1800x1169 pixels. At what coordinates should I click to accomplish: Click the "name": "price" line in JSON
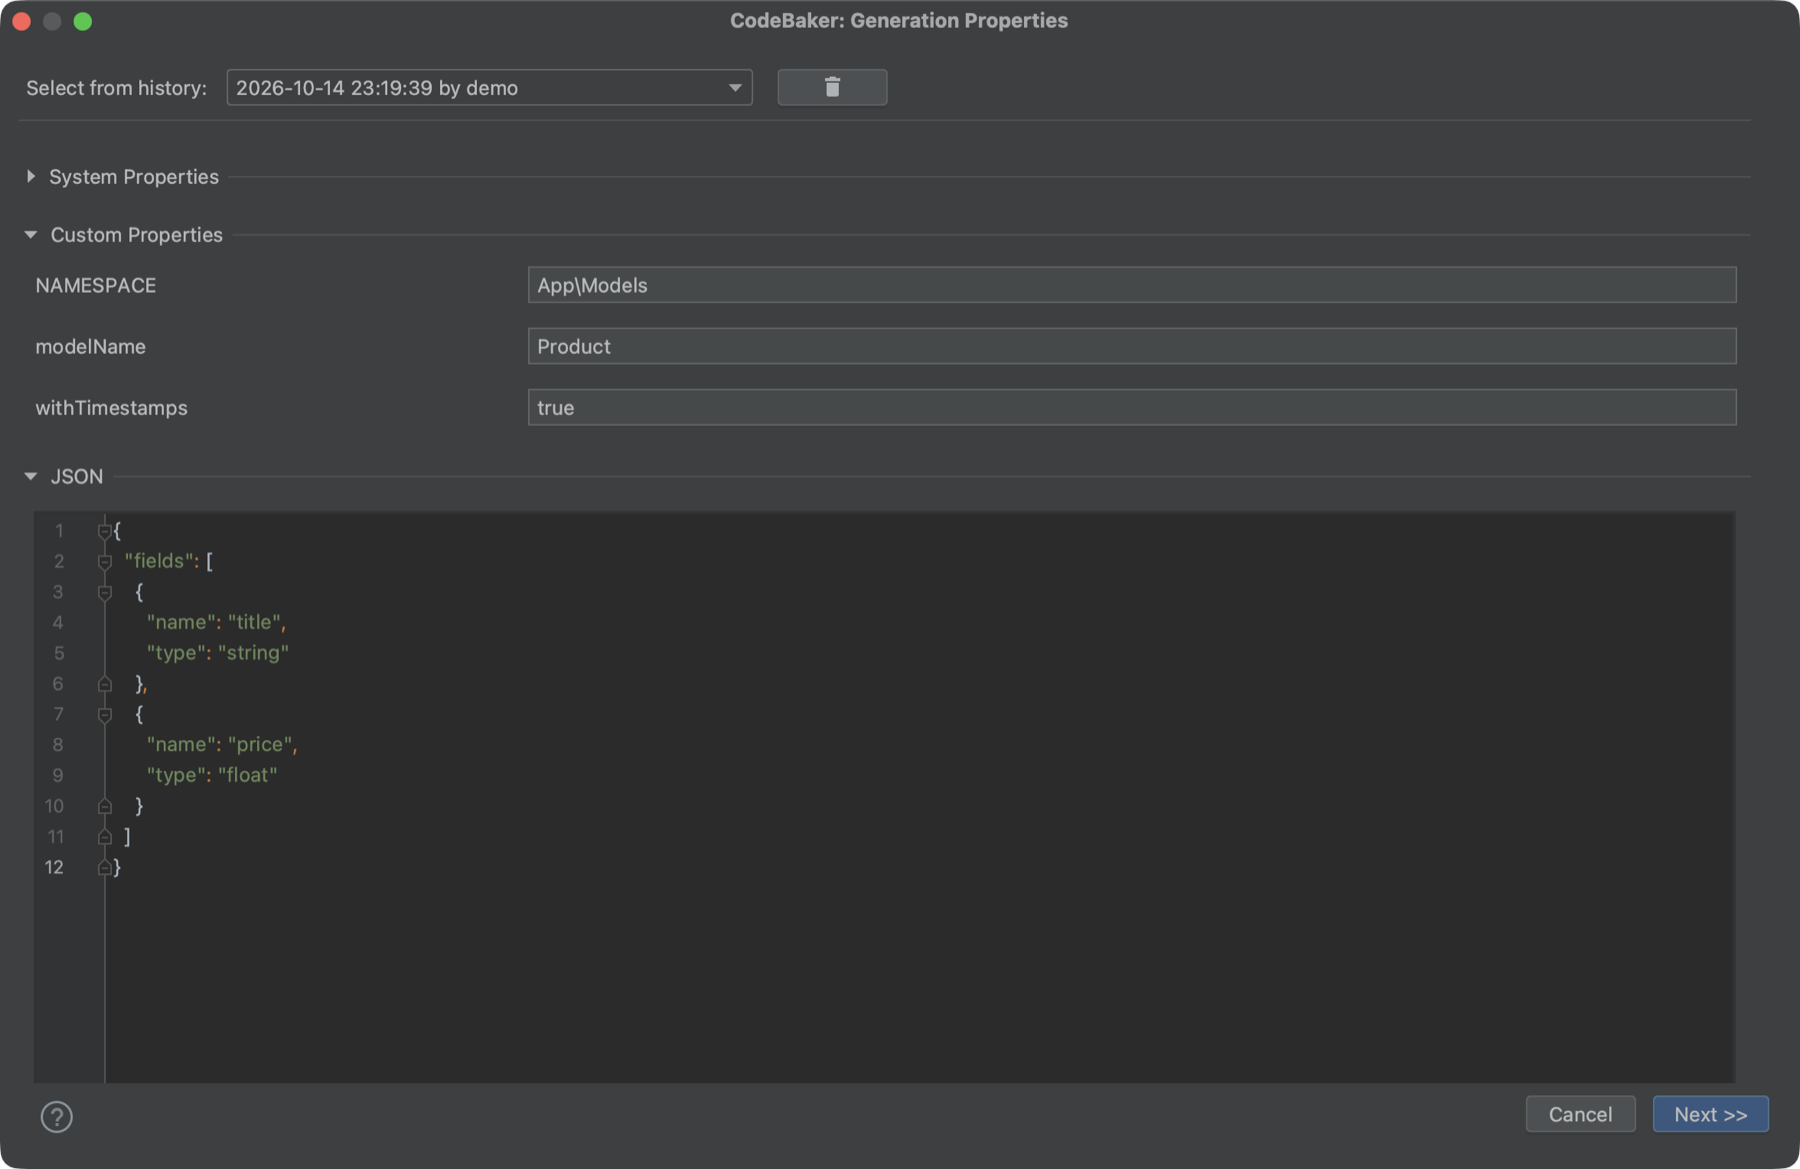(222, 744)
